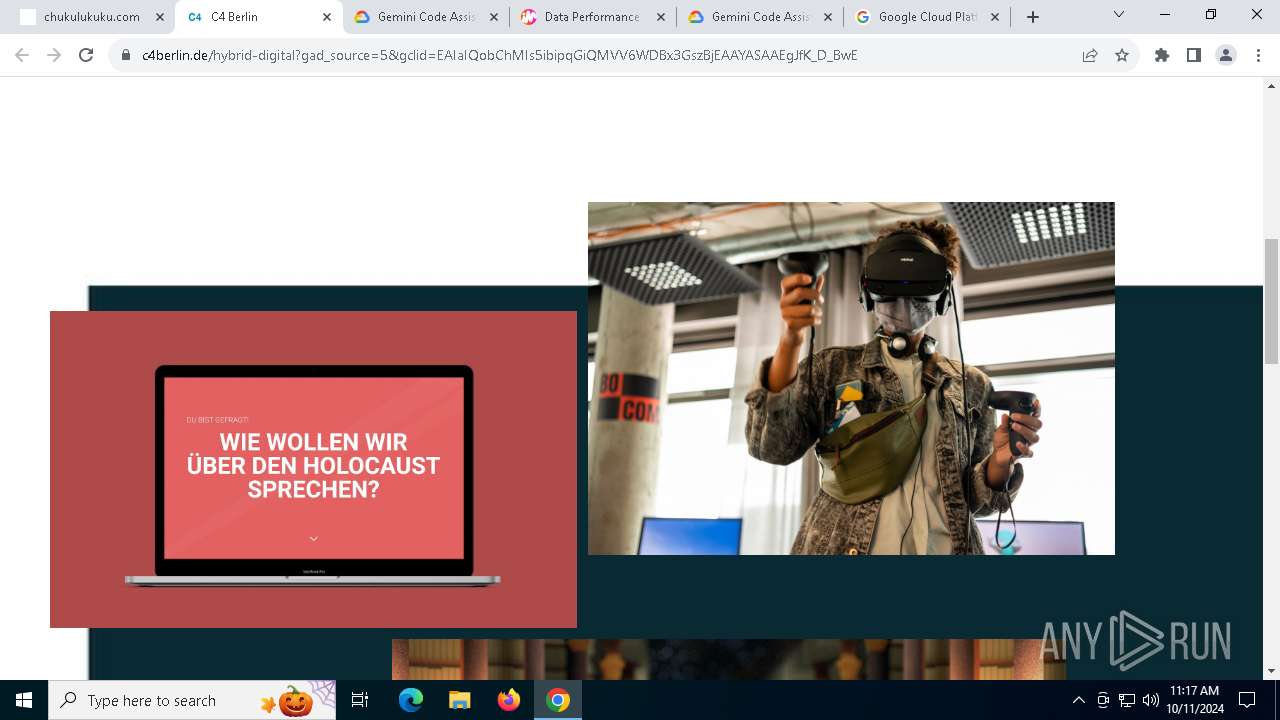Viewport: 1280px width, 720px height.
Task: Minimize the Chrome window
Action: (1165, 14)
